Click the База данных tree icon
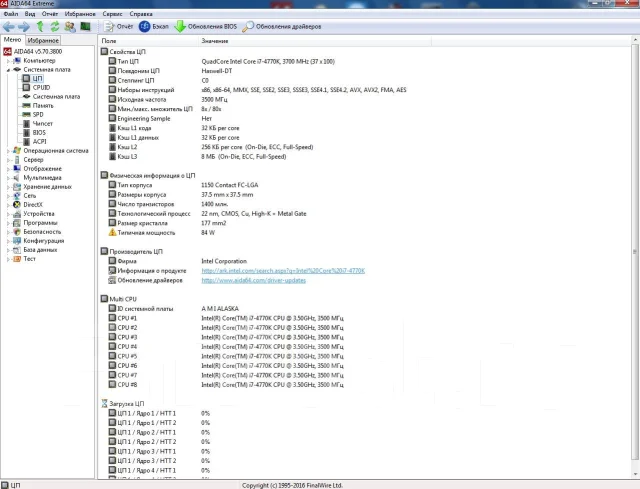This screenshot has width=640, height=489. [17, 249]
